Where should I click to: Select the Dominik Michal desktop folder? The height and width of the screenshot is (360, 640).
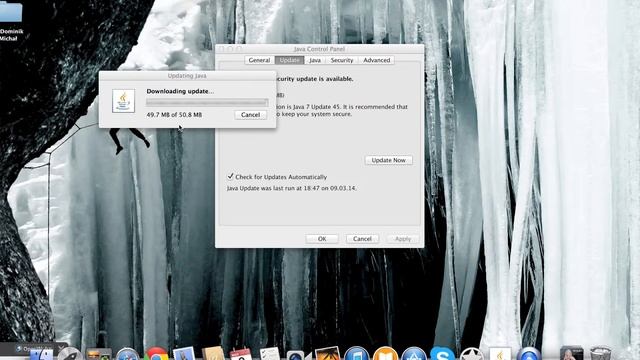tap(11, 20)
